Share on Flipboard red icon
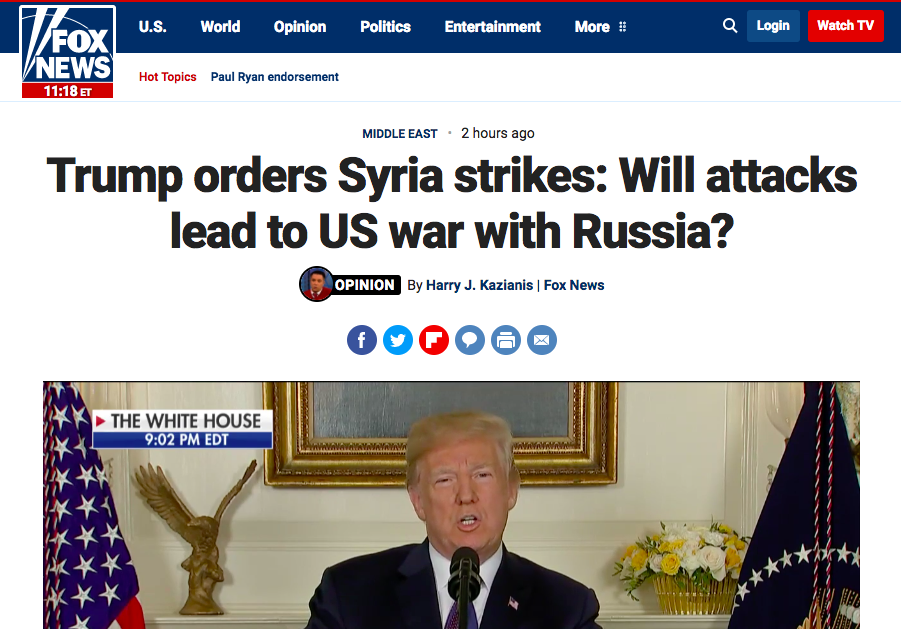Viewport: 901px width, 629px height. click(434, 340)
